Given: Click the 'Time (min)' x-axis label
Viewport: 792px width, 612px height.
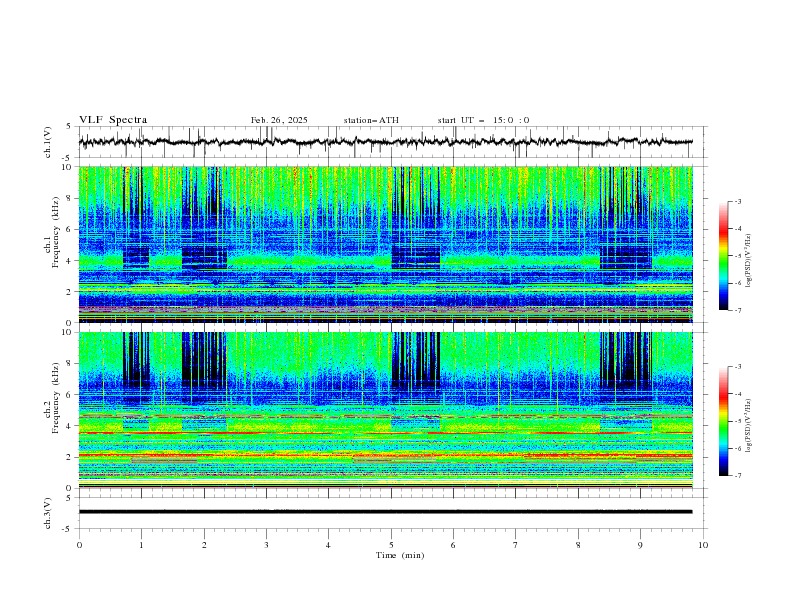Looking at the screenshot, I should 400,555.
